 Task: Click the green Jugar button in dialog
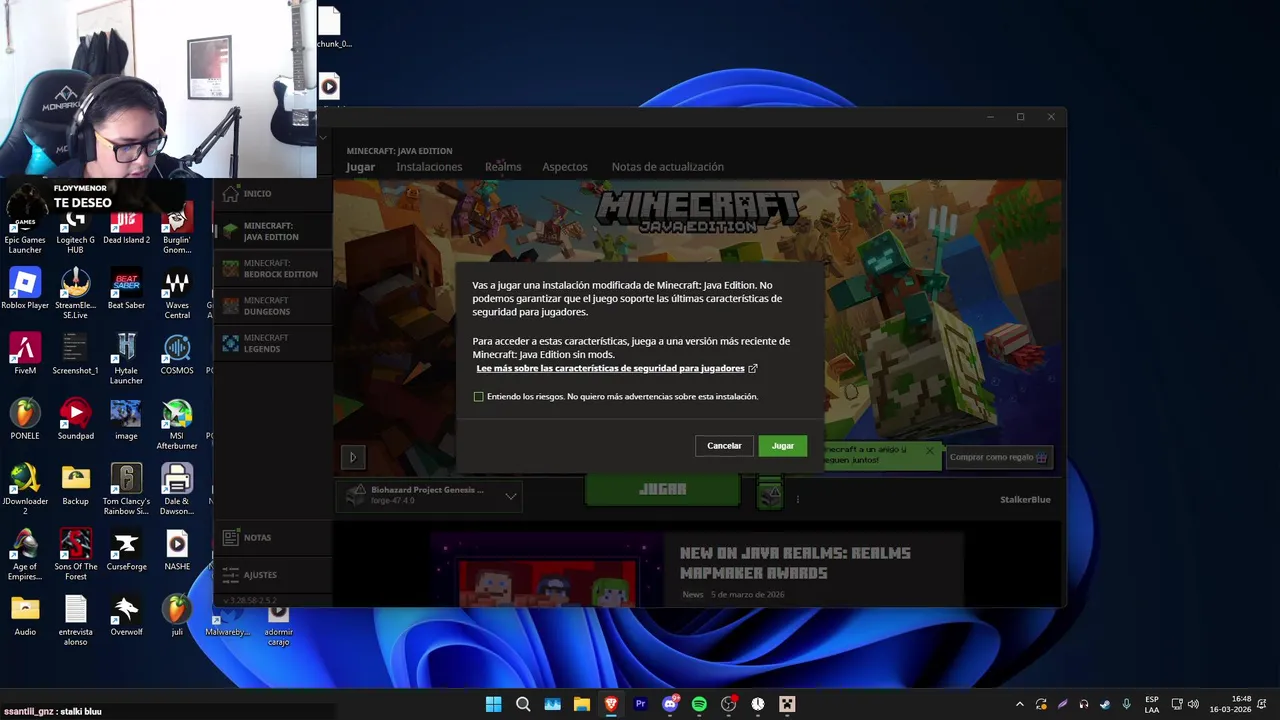782,446
